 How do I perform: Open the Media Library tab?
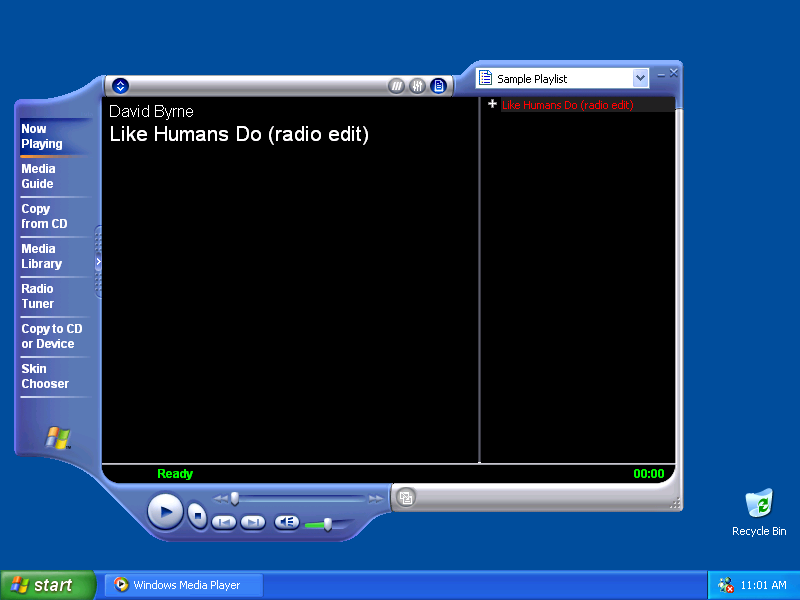[x=41, y=256]
